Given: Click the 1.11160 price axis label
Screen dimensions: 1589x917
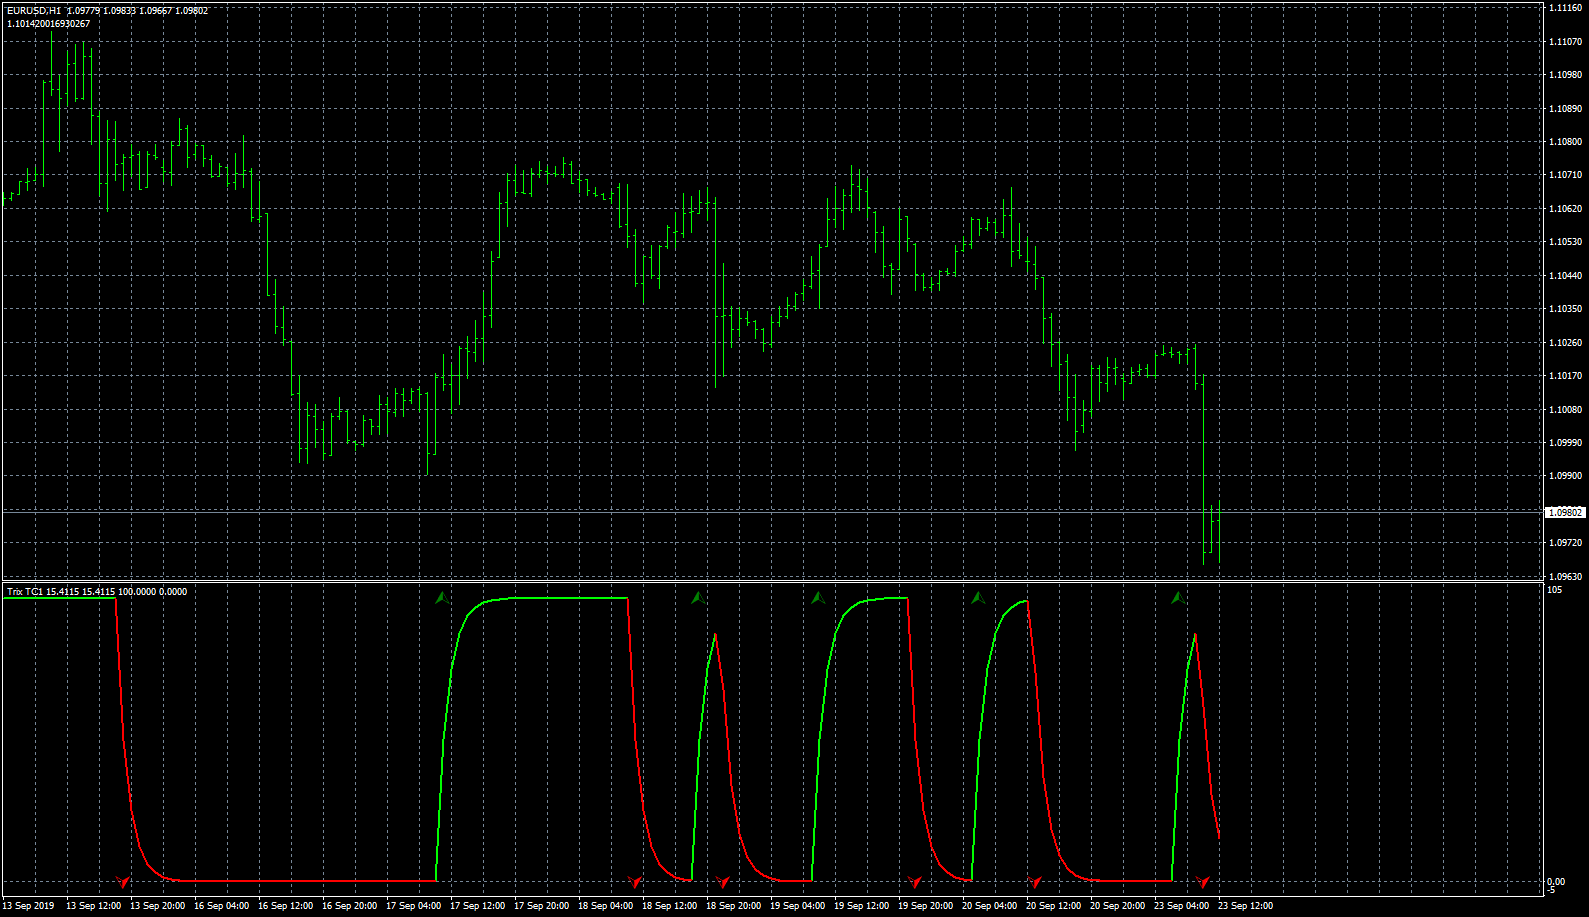Looking at the screenshot, I should 1565,8.
